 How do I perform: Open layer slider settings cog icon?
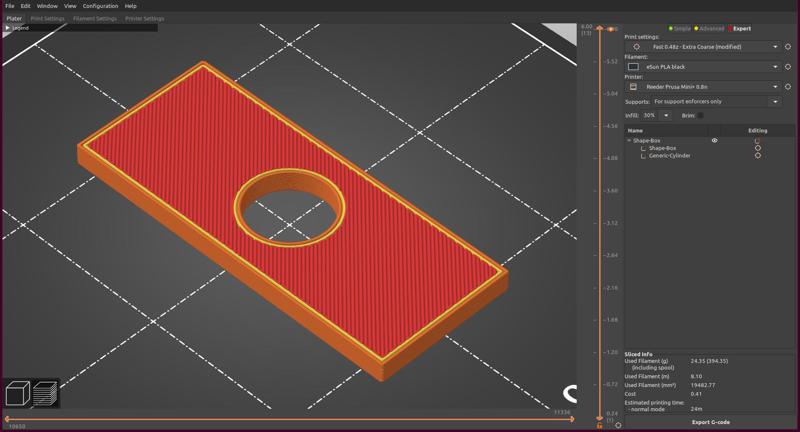(x=618, y=425)
